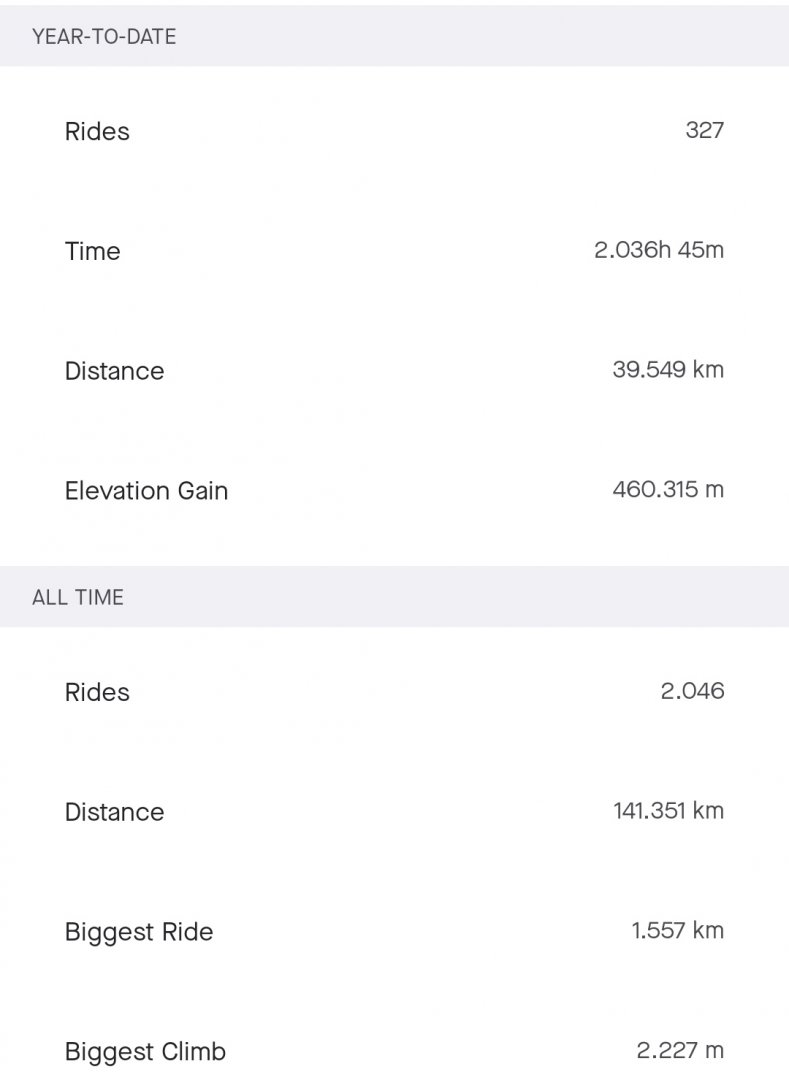The image size is (789, 1080).
Task: Click the Biggest Ride label text
Action: tap(139, 933)
